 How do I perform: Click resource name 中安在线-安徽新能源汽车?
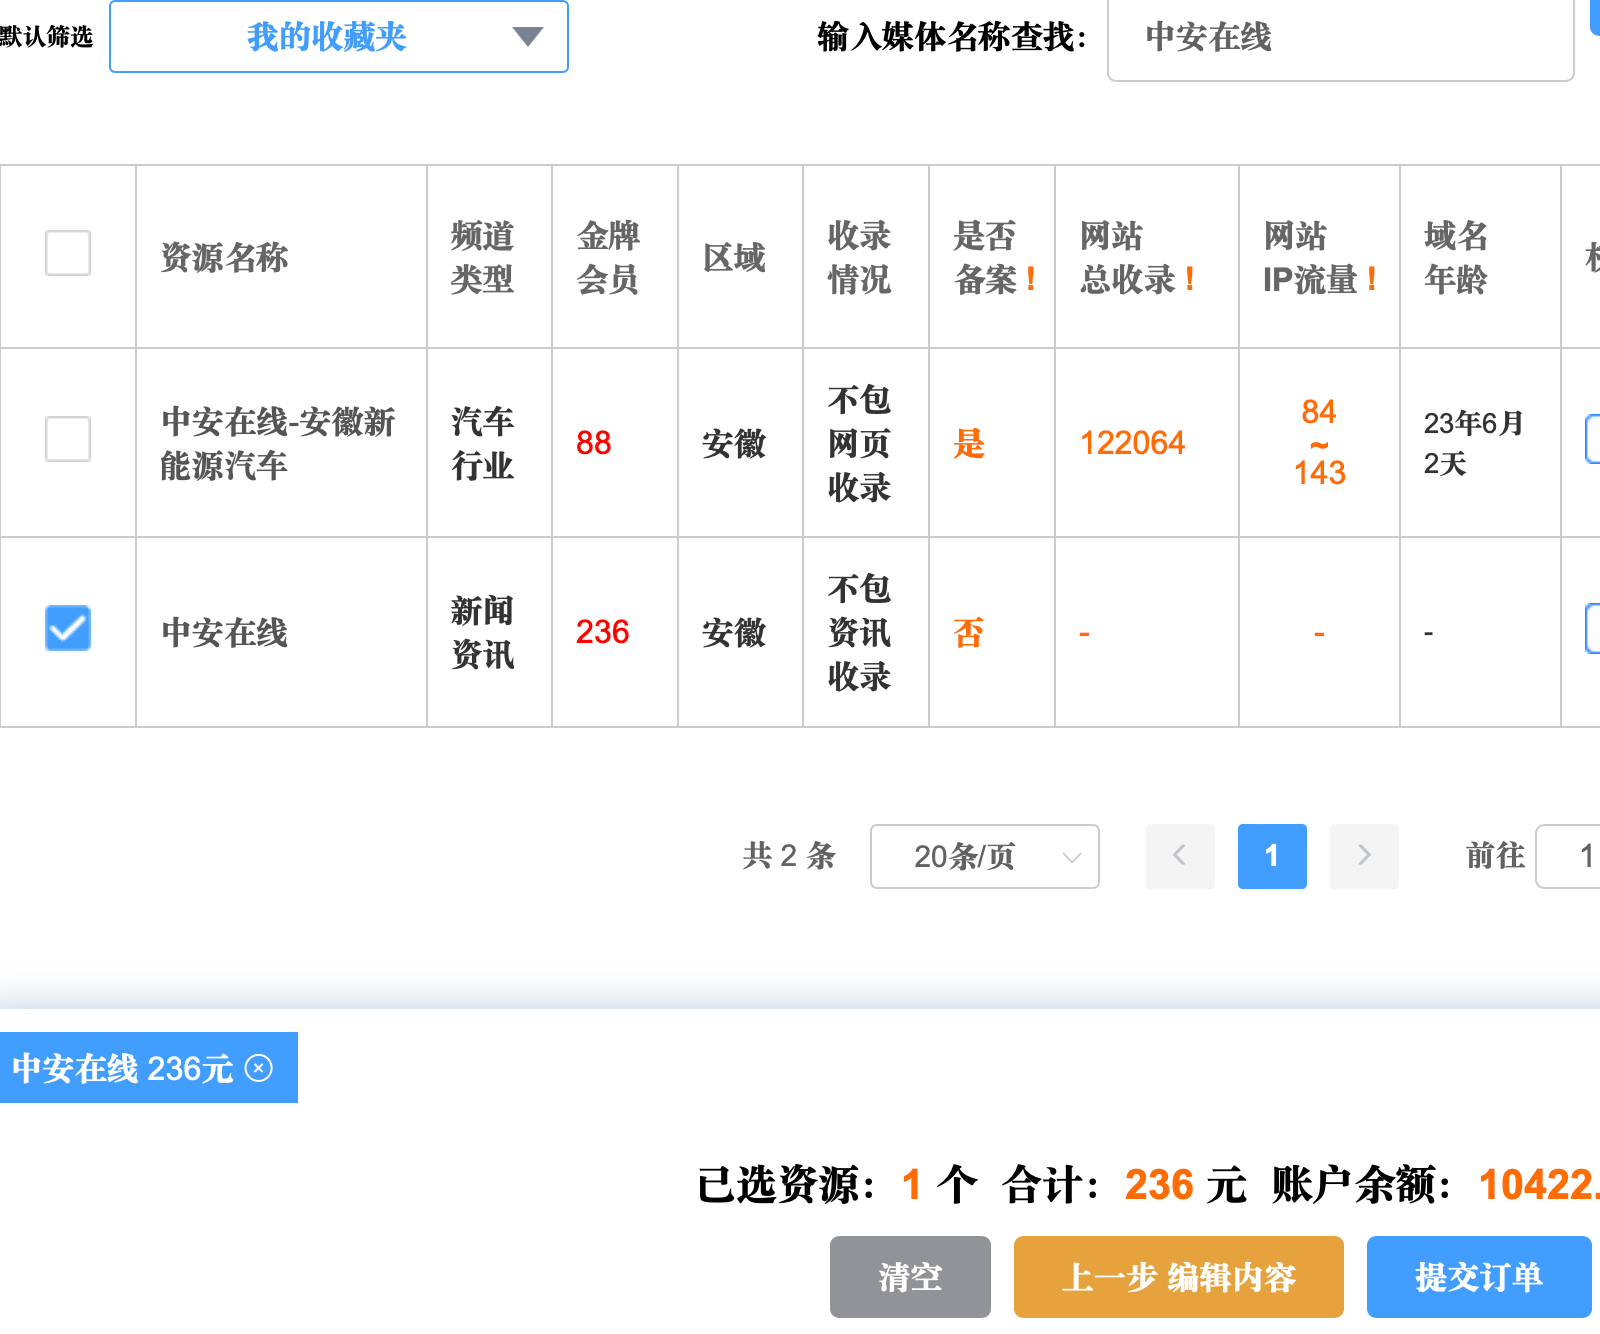click(x=278, y=443)
